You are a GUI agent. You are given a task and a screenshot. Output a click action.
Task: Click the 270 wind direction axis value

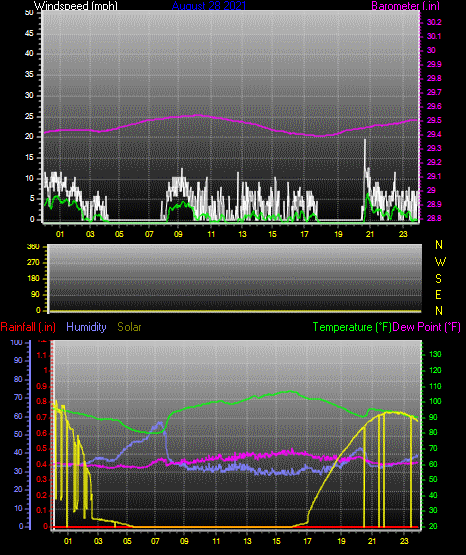(33, 263)
